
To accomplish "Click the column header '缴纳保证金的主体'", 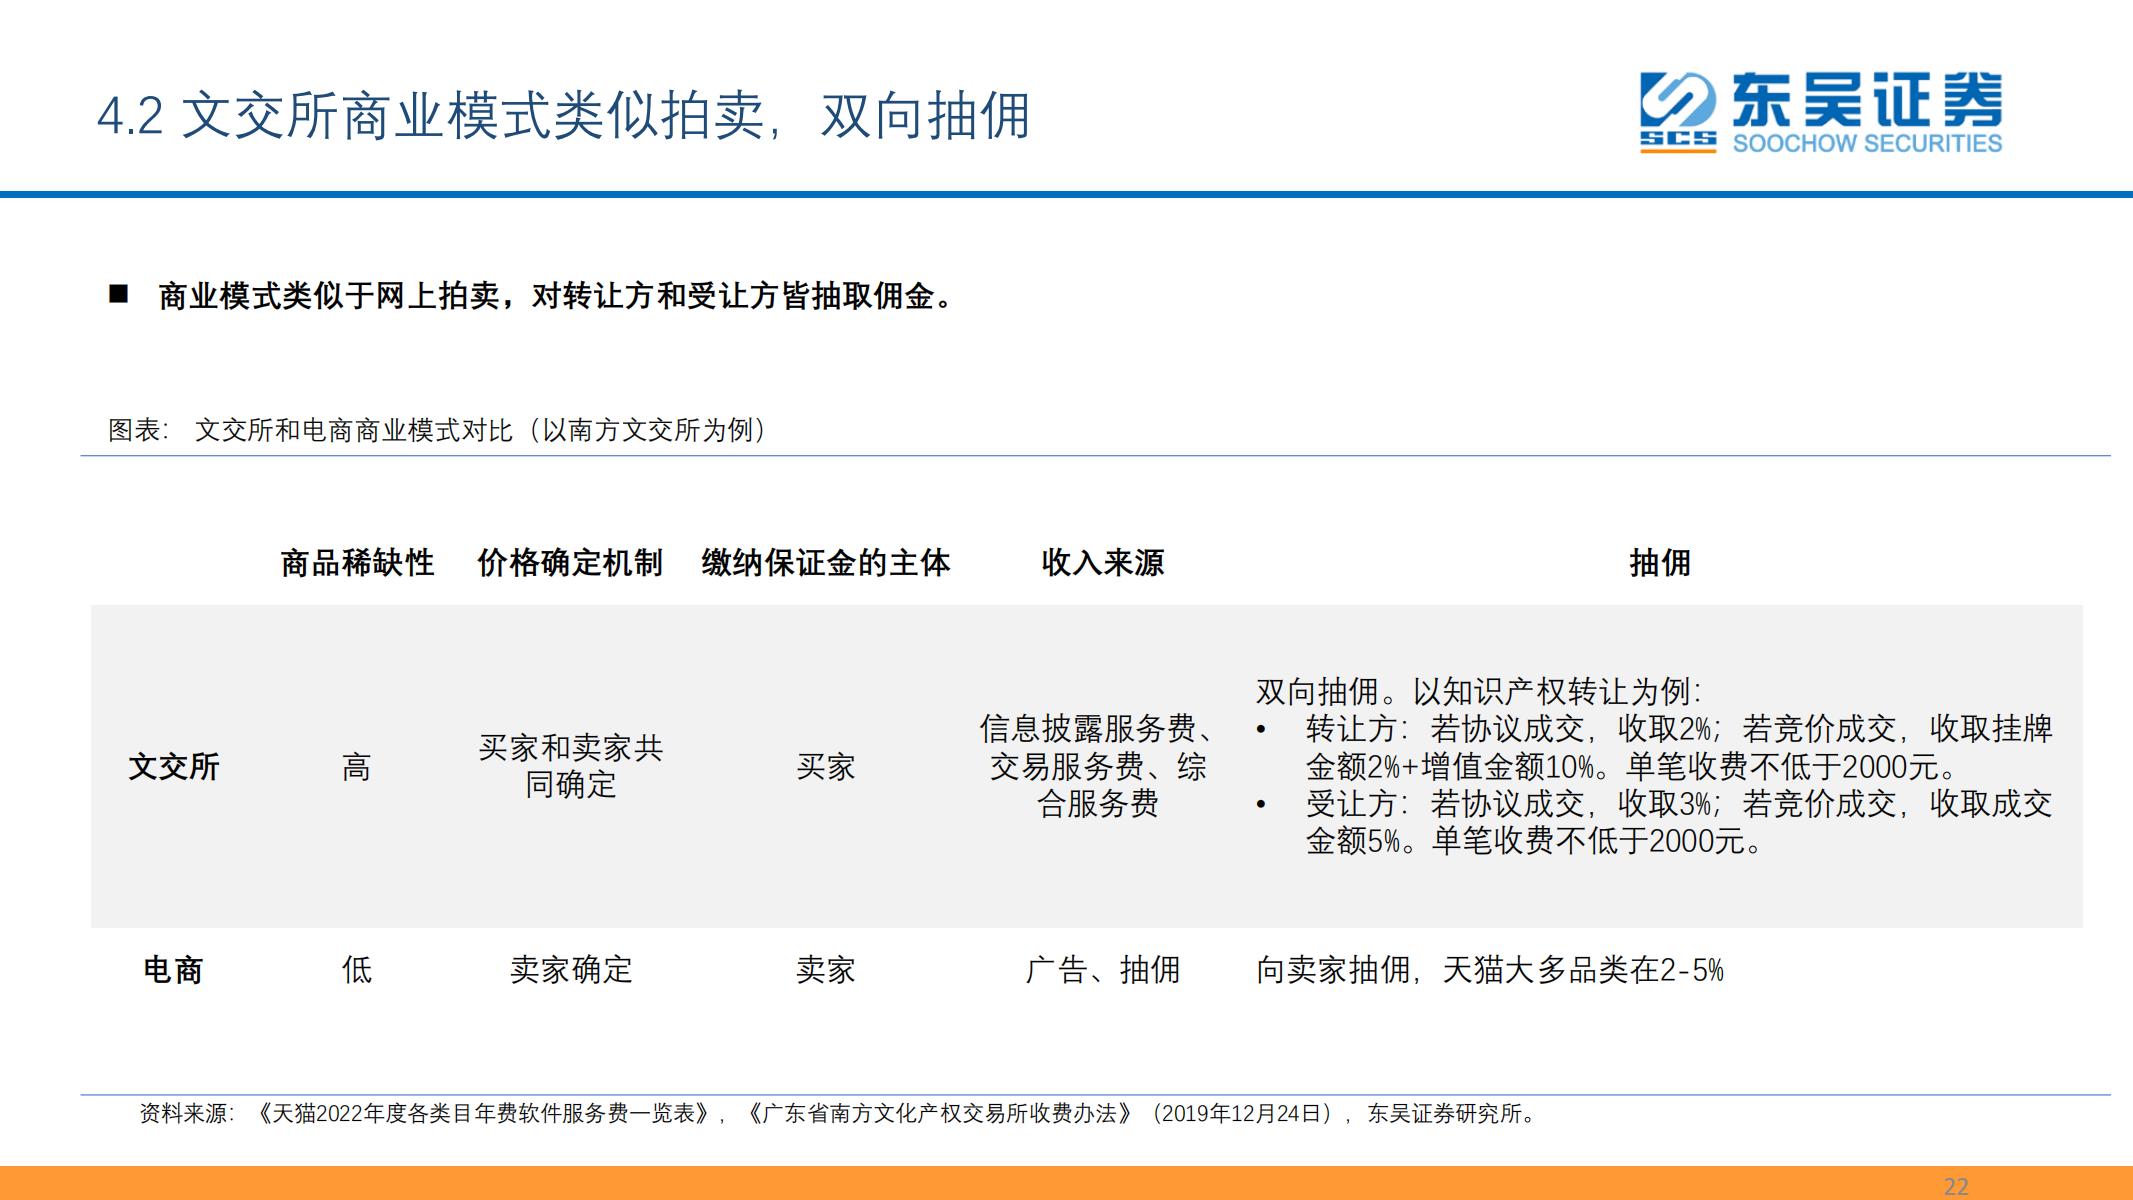I will click(x=825, y=563).
